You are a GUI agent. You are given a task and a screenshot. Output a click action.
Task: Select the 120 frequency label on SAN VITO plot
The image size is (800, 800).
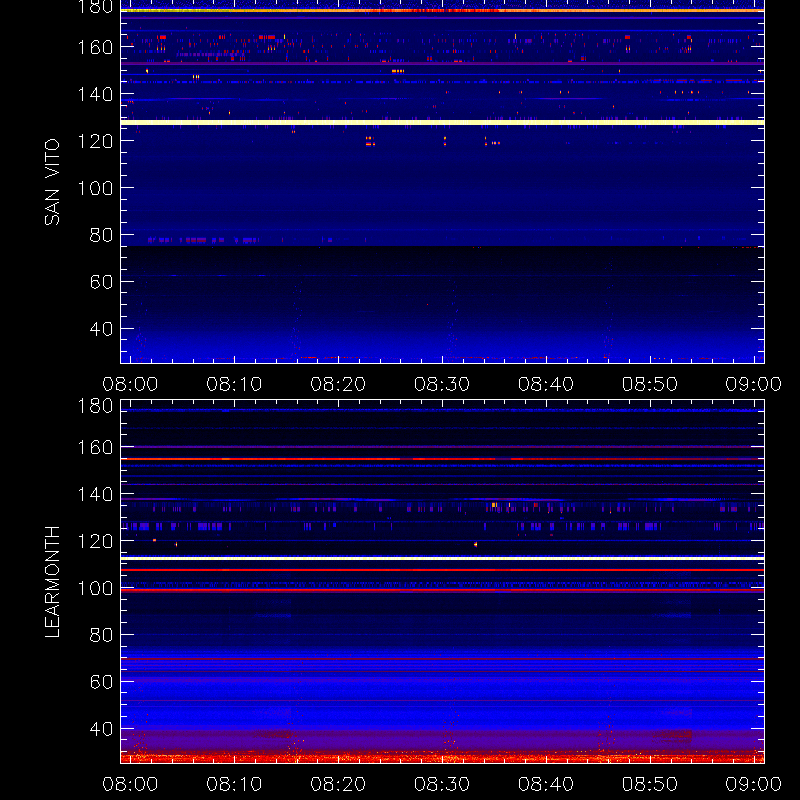click(x=95, y=141)
